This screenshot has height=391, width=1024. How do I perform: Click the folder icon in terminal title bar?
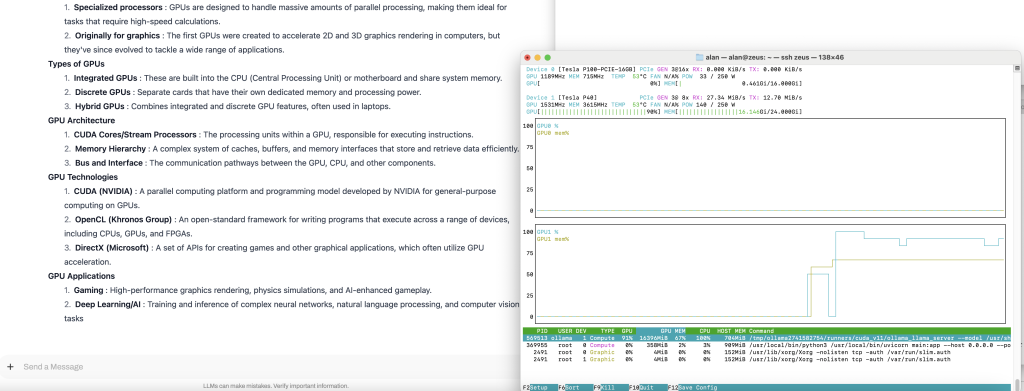tap(699, 57)
